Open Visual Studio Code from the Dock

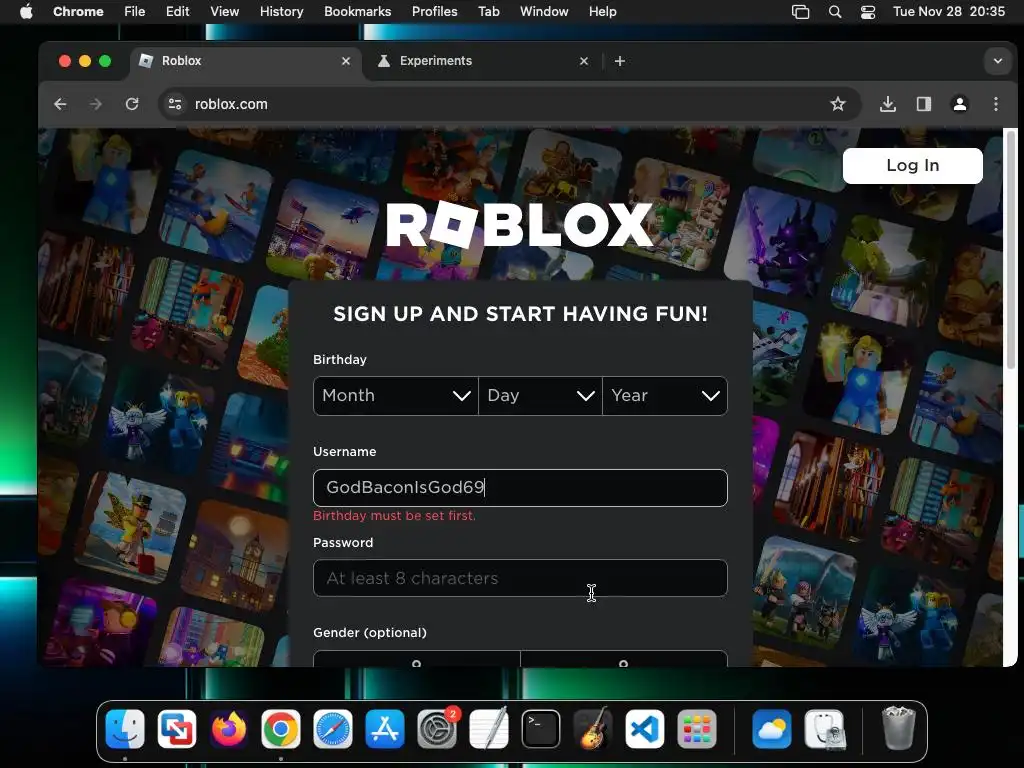coord(645,729)
